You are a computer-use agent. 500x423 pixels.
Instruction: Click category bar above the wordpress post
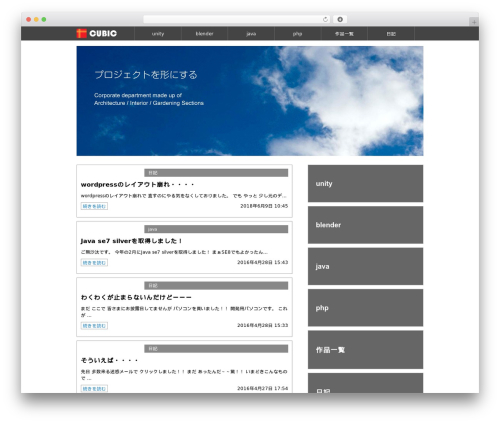tap(216, 173)
